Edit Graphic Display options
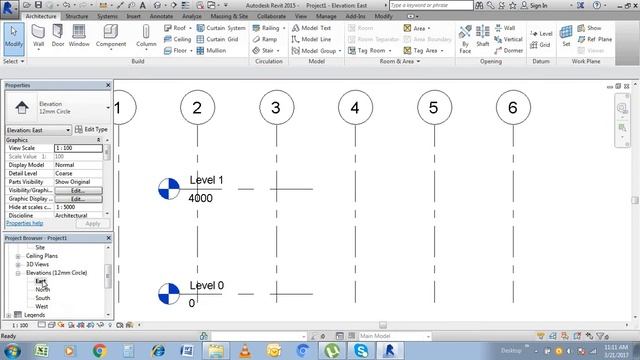The height and width of the screenshot is (360, 640). [78, 199]
